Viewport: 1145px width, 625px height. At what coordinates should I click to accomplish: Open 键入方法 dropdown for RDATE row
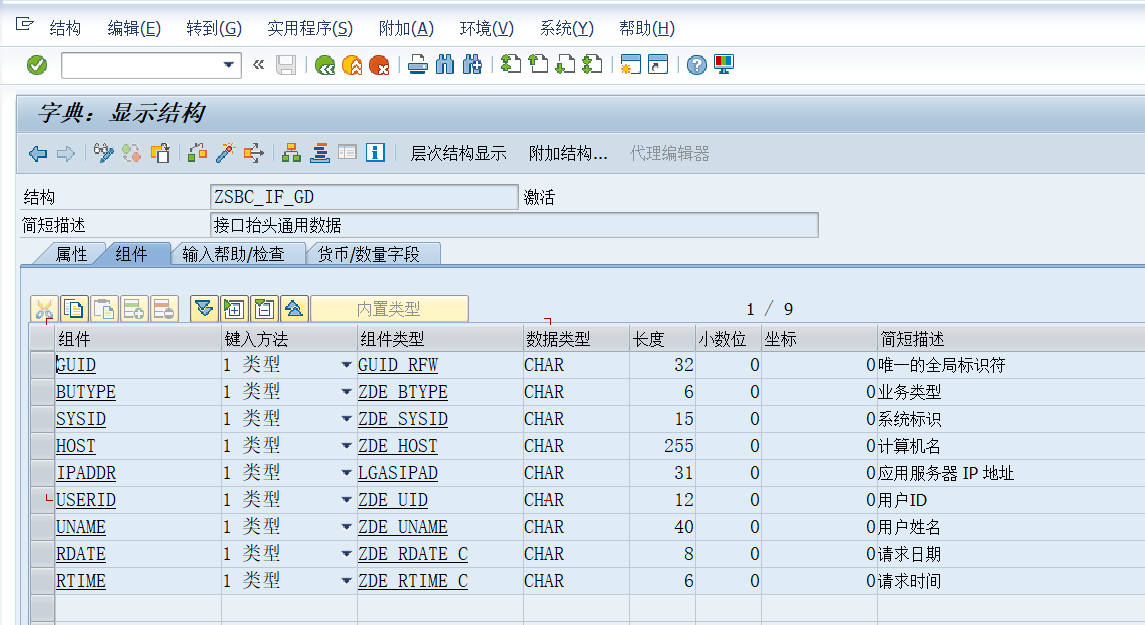(347, 553)
